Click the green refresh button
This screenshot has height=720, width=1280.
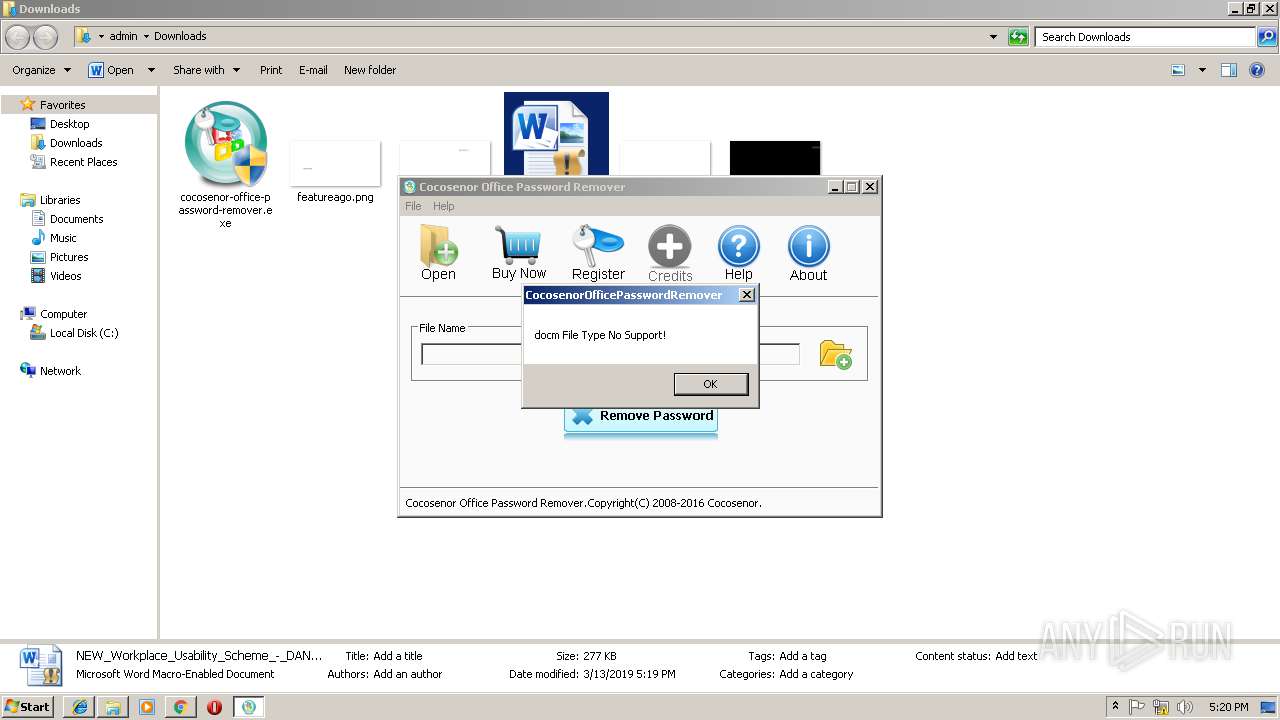pyautogui.click(x=1018, y=37)
